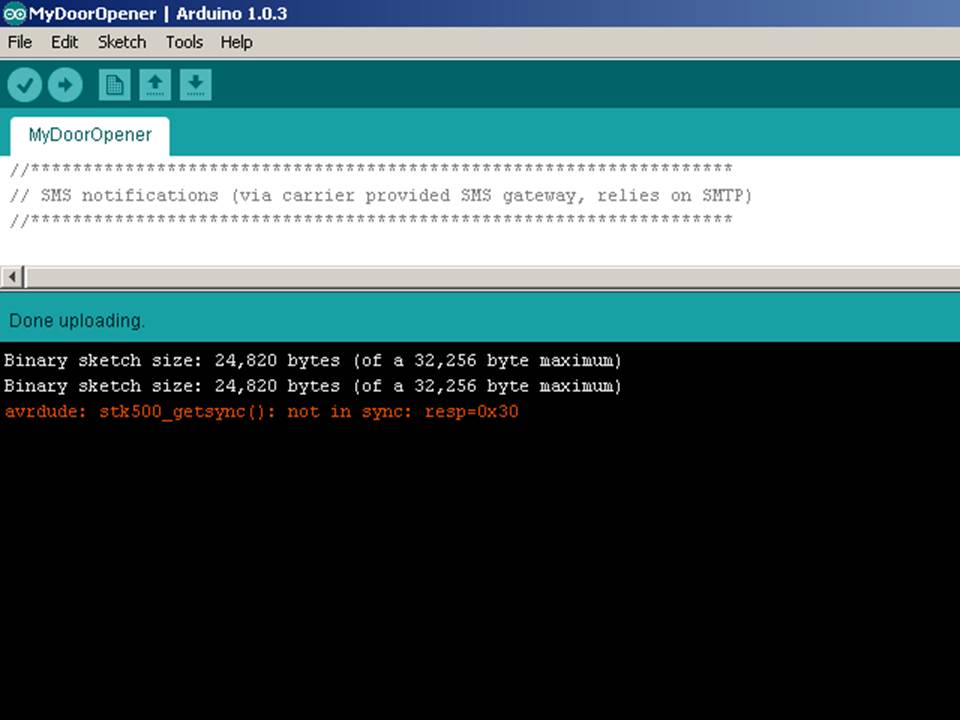Click the asterisk comment line below SMS notifications
The height and width of the screenshot is (720, 960).
370,220
